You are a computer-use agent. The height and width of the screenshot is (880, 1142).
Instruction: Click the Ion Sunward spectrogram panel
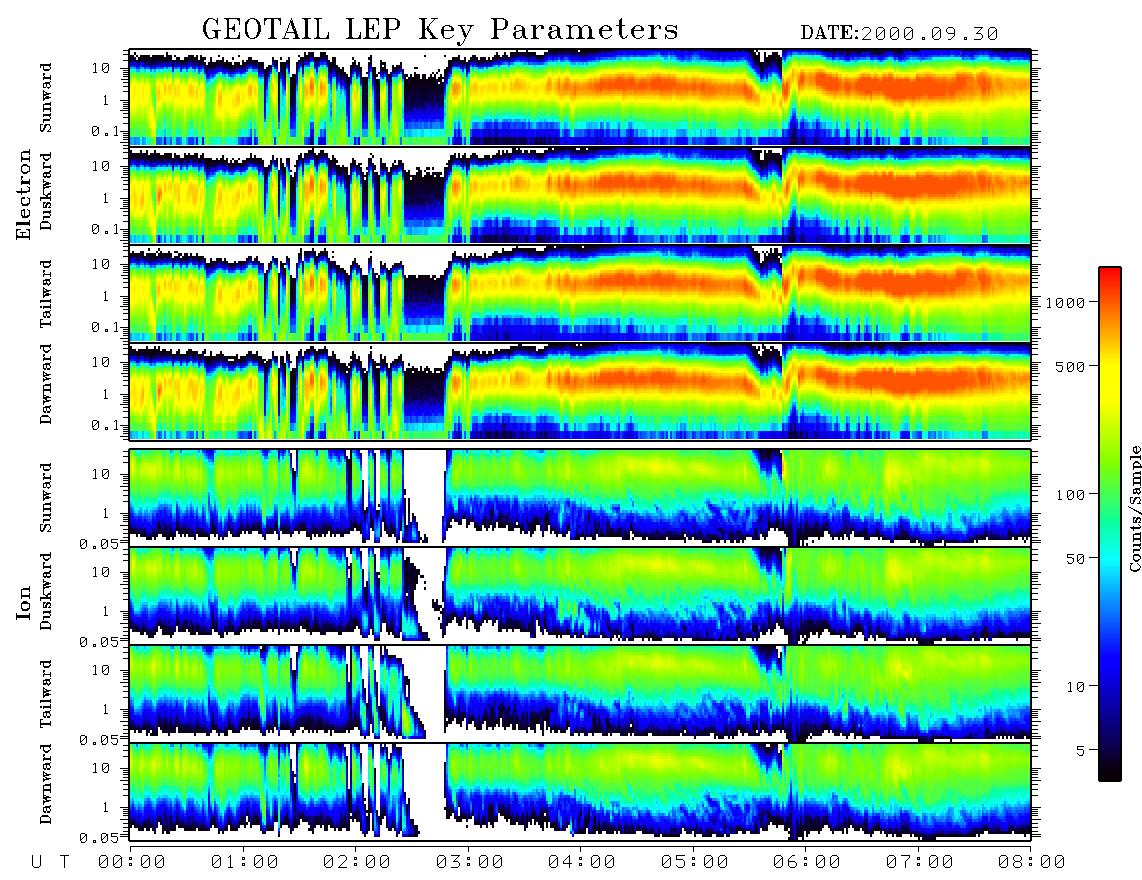[580, 497]
